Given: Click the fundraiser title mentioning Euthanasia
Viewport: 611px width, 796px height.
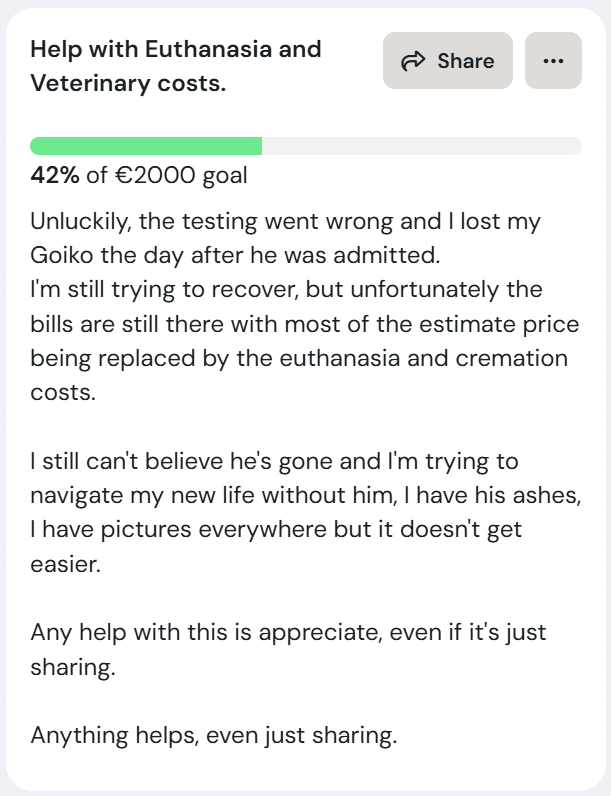Looking at the screenshot, I should [x=176, y=49].
